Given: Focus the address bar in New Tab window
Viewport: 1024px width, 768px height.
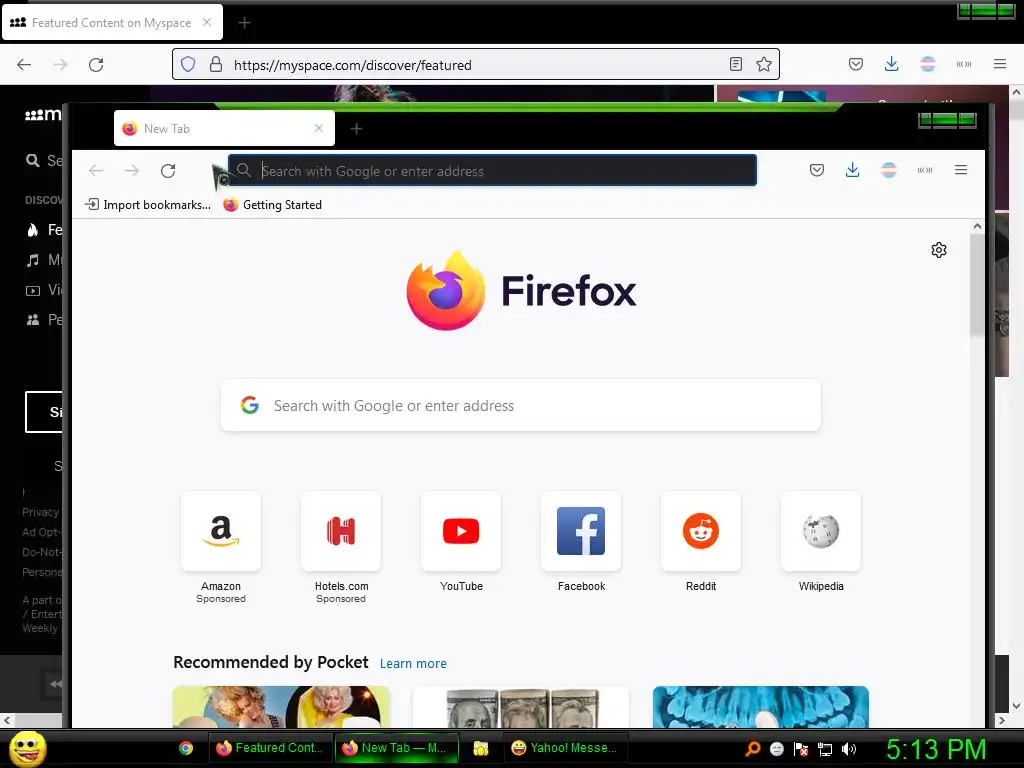Looking at the screenshot, I should pos(492,170).
